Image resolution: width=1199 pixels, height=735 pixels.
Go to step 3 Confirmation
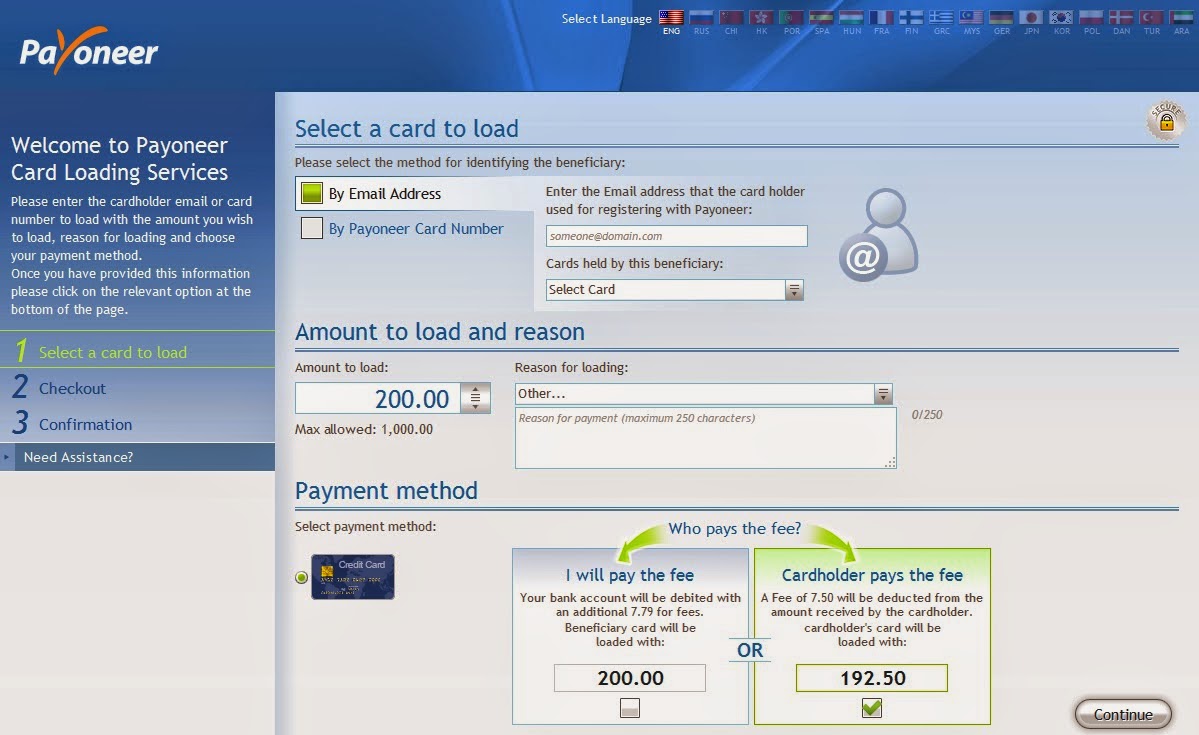pyautogui.click(x=138, y=424)
